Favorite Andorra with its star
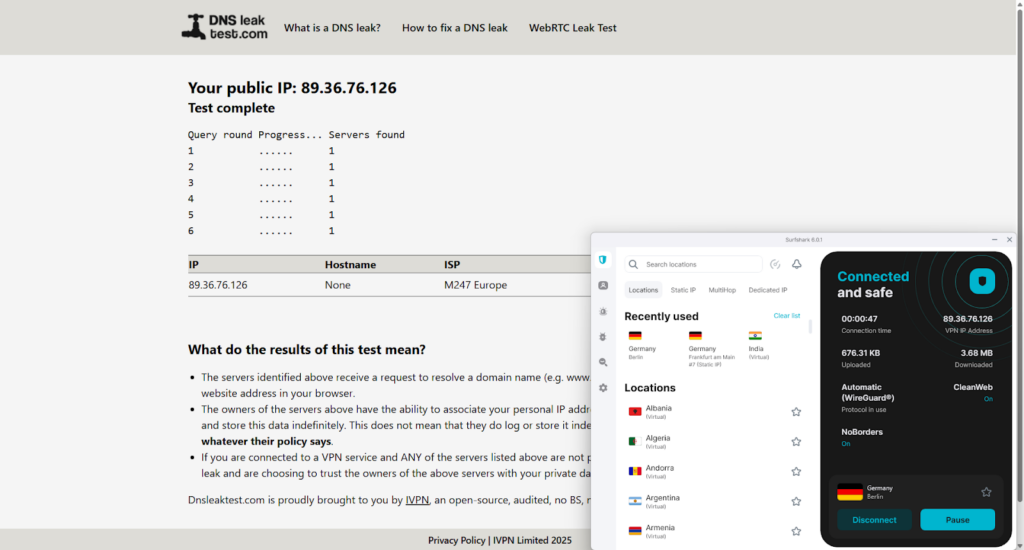 click(x=796, y=472)
